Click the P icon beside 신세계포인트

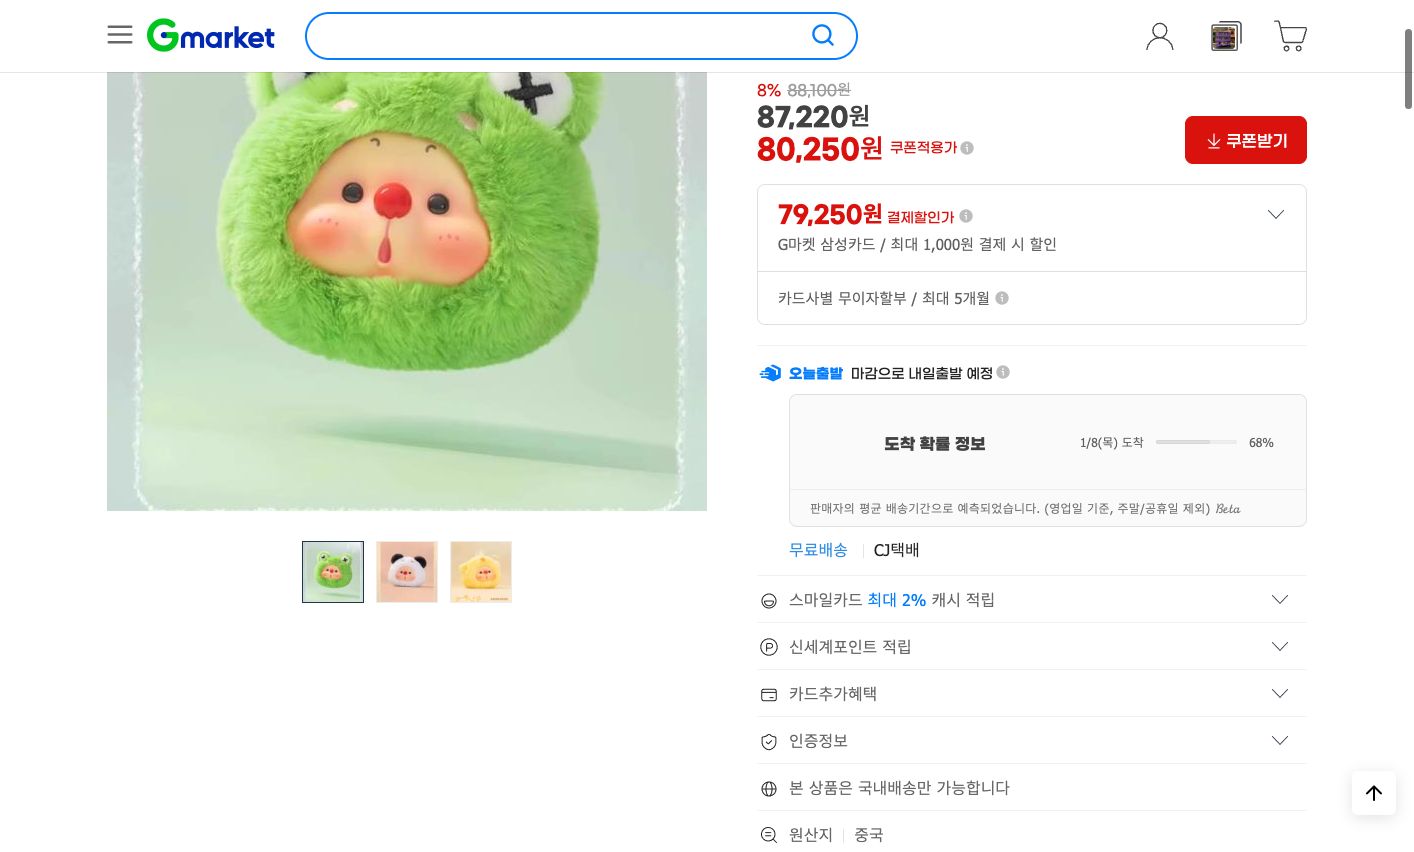(768, 647)
